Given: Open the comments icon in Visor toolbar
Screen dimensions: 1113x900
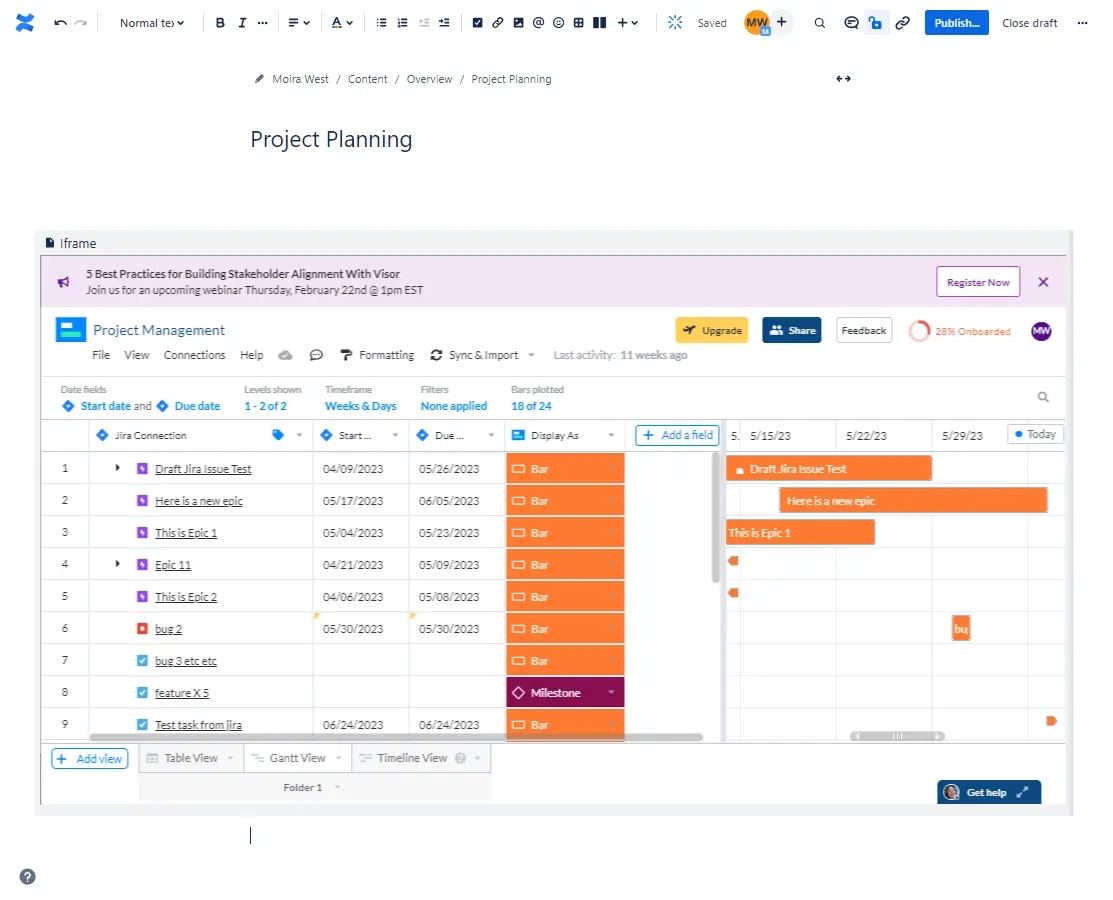Looking at the screenshot, I should [x=317, y=355].
